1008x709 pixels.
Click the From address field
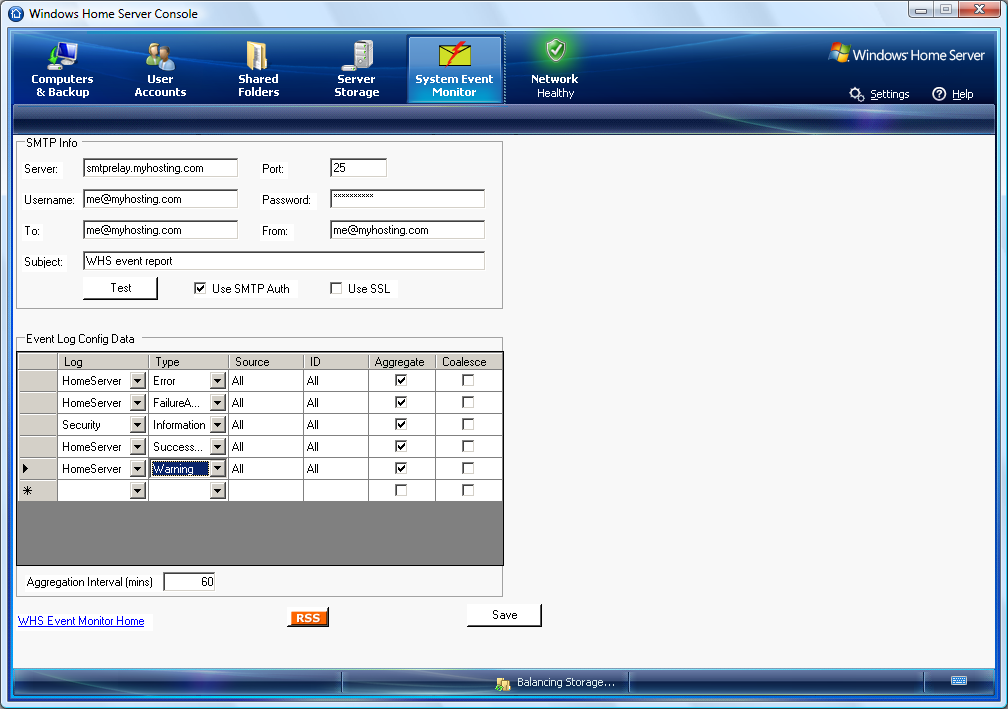click(x=407, y=229)
